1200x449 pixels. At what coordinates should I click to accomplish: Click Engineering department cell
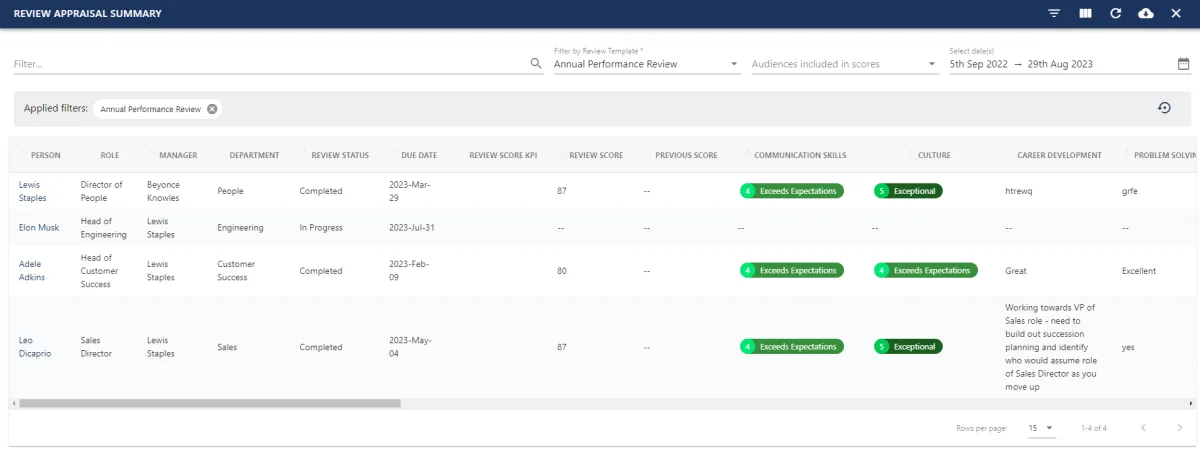240,227
